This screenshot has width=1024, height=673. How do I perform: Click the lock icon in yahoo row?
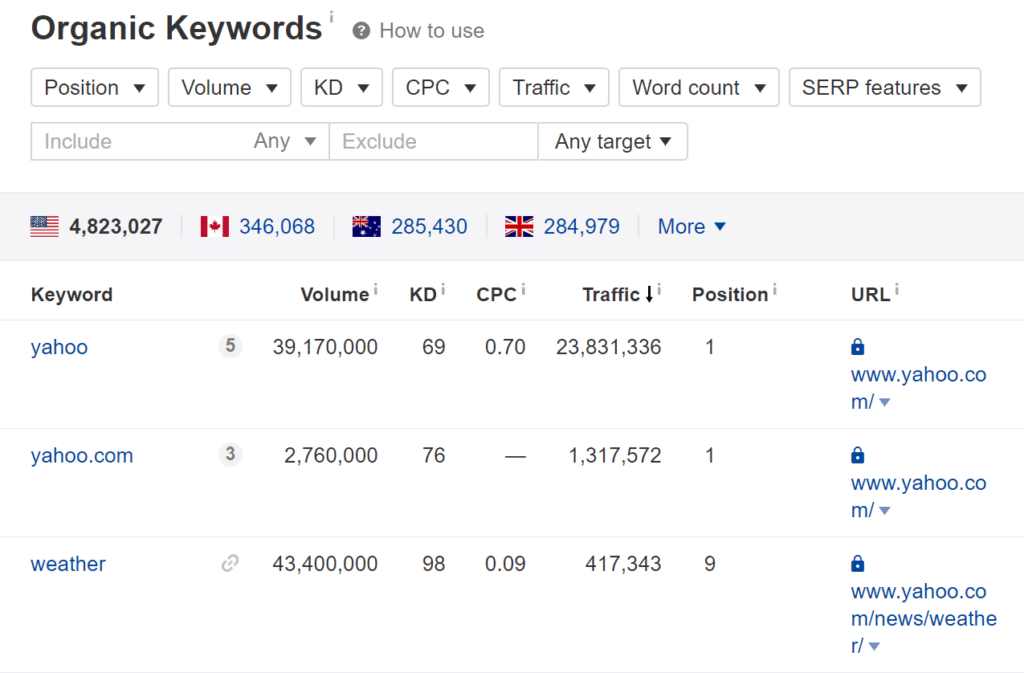coord(857,347)
